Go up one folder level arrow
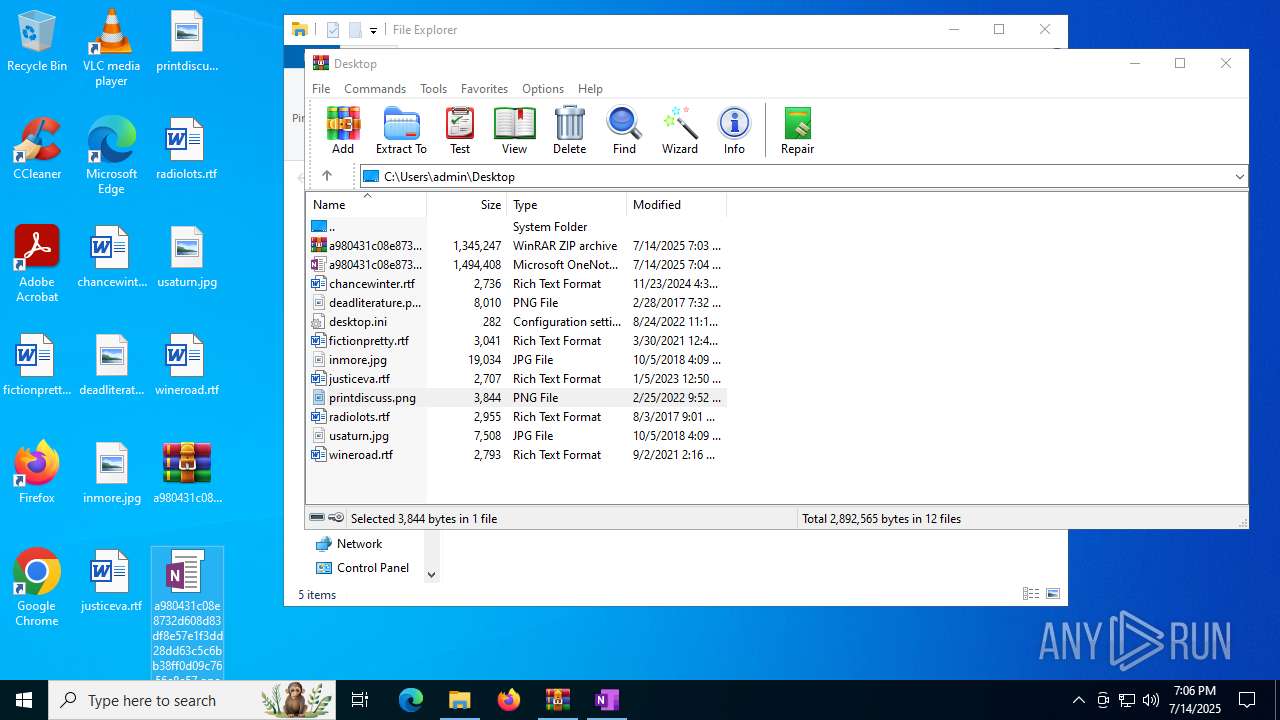The image size is (1280, 720). click(x=327, y=176)
